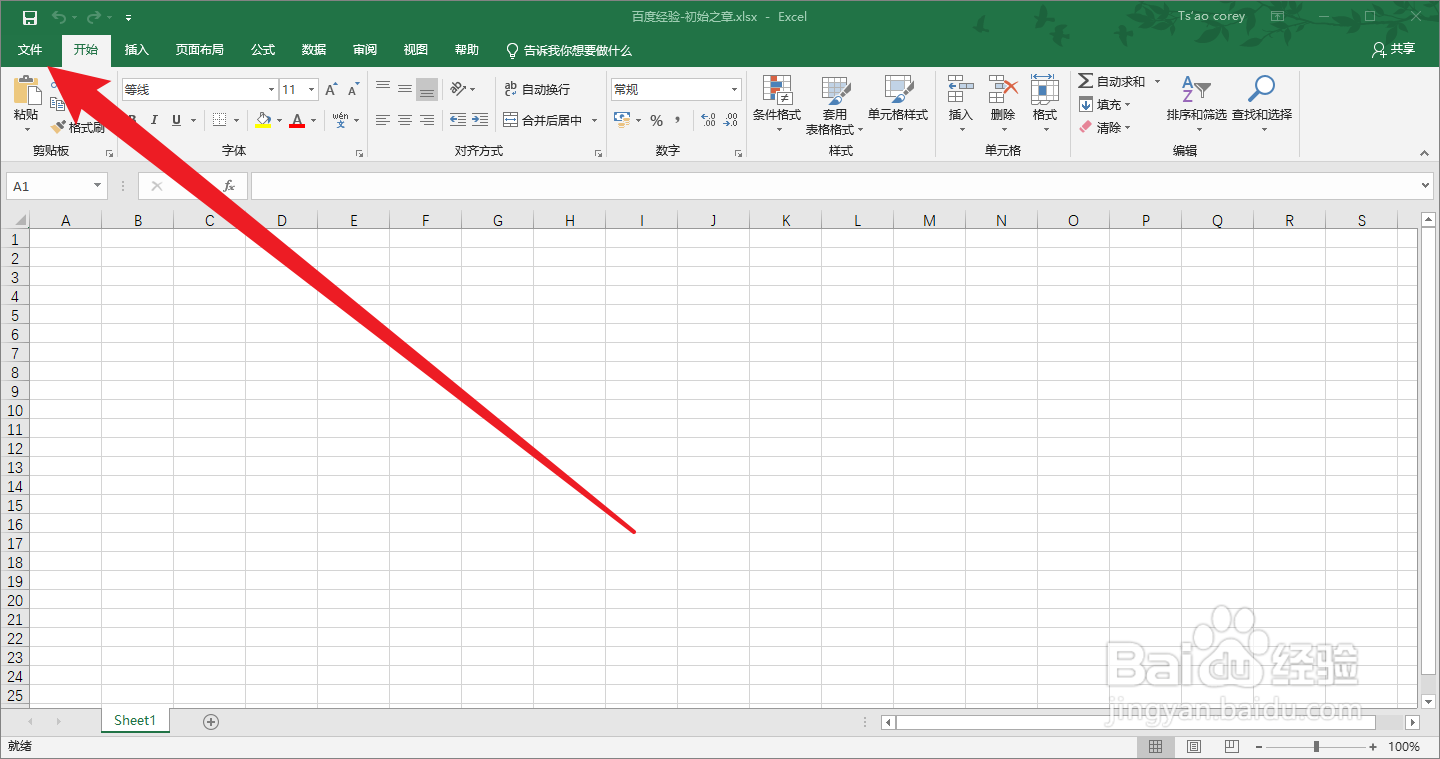The image size is (1440, 759).
Task: Toggle italic formatting
Action: pos(154,120)
